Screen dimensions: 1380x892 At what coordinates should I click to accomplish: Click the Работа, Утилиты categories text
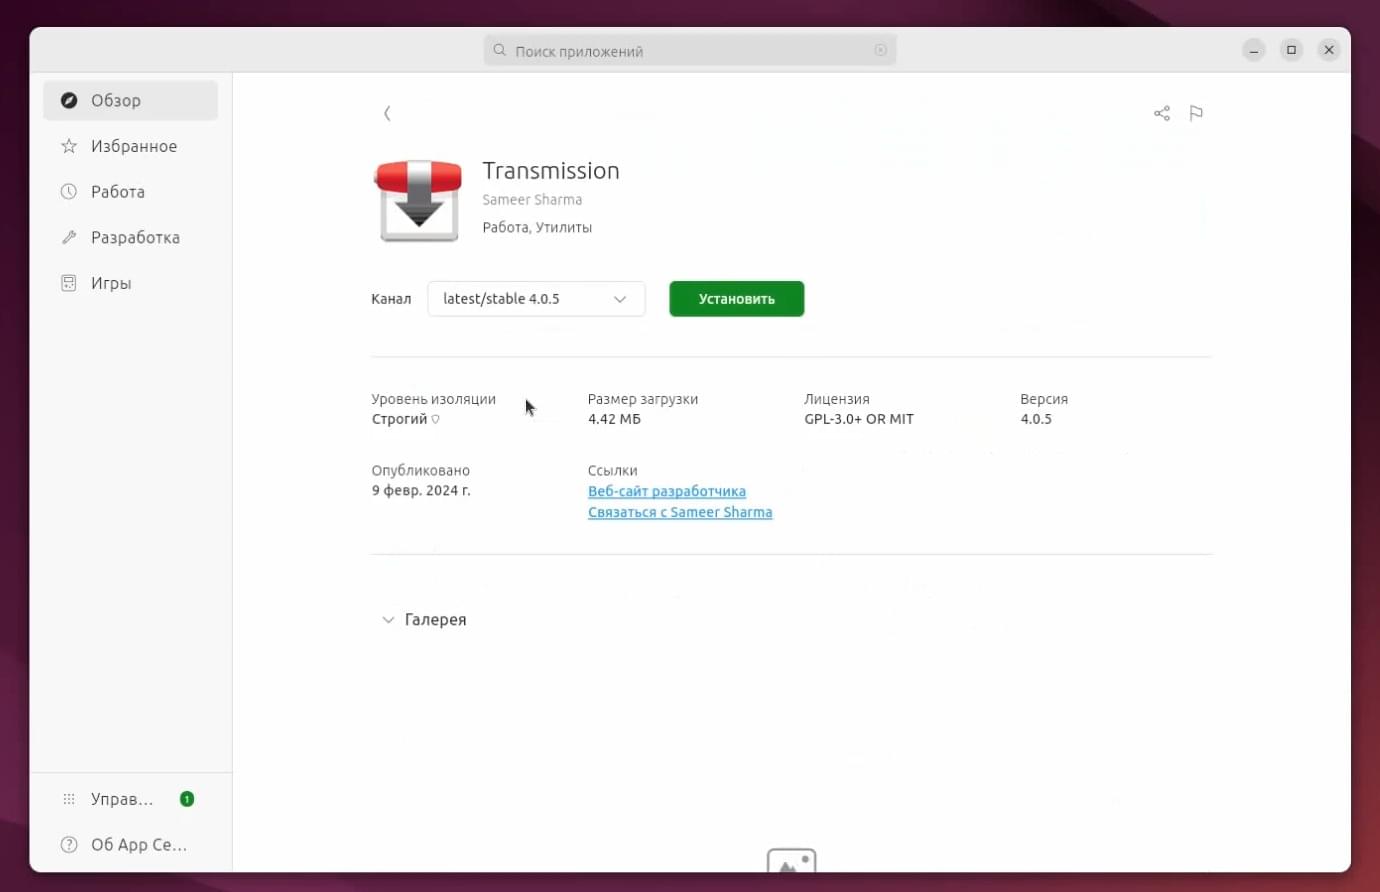click(537, 227)
